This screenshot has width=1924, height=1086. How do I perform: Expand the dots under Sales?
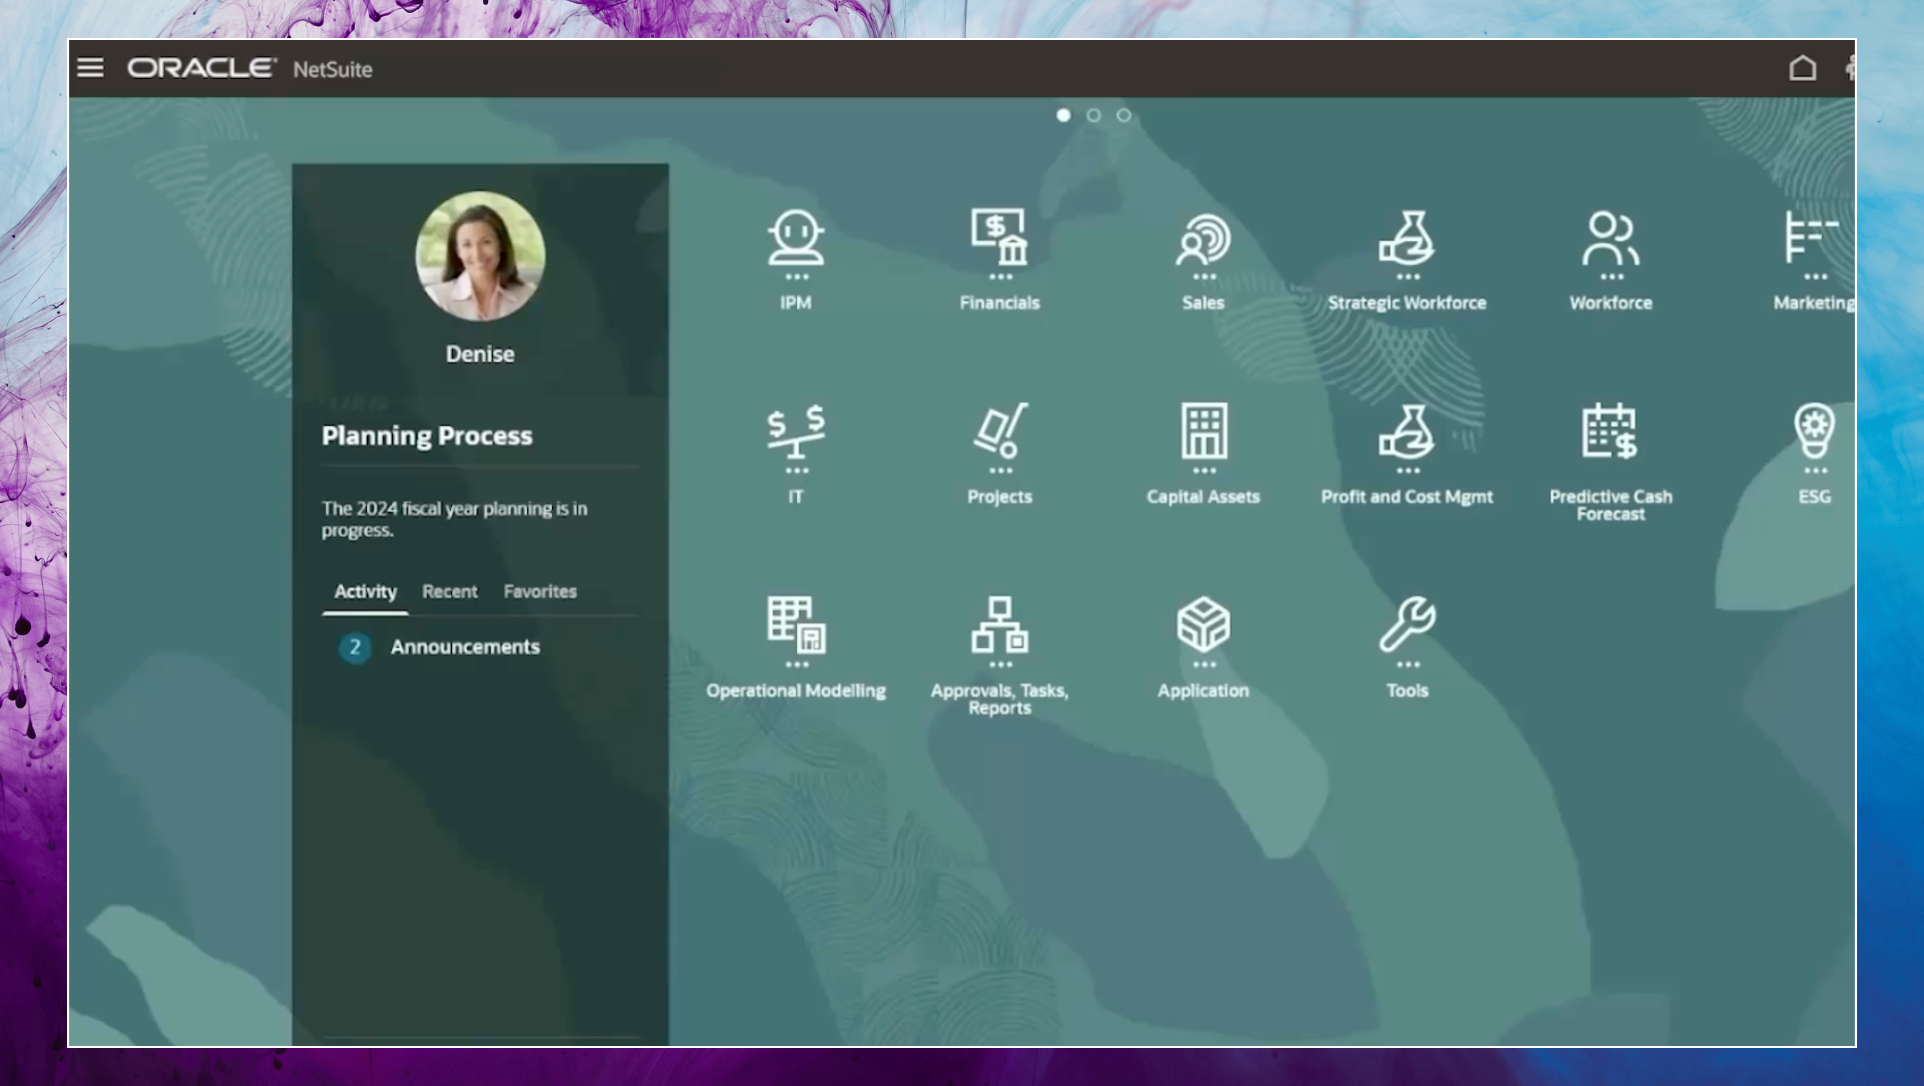1204,277
